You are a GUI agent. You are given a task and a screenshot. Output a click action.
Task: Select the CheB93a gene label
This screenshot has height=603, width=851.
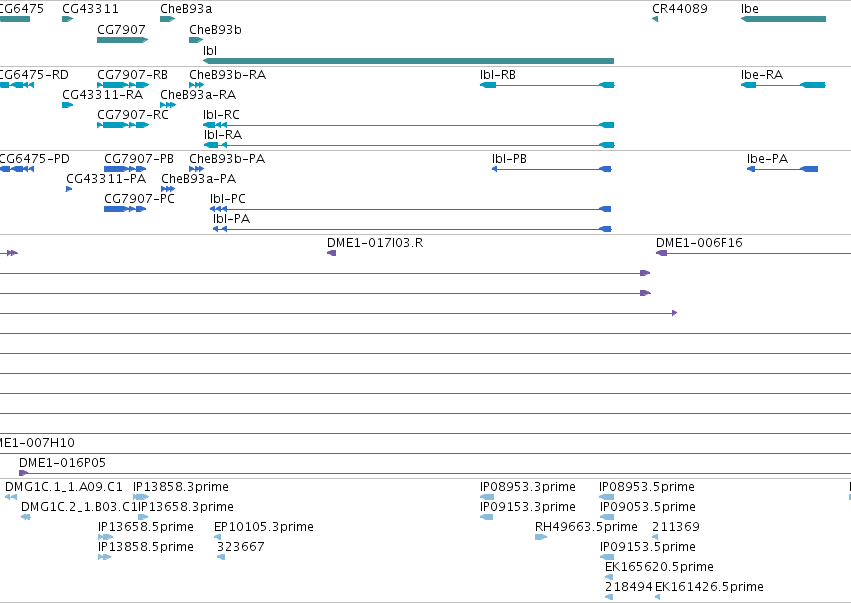186,9
